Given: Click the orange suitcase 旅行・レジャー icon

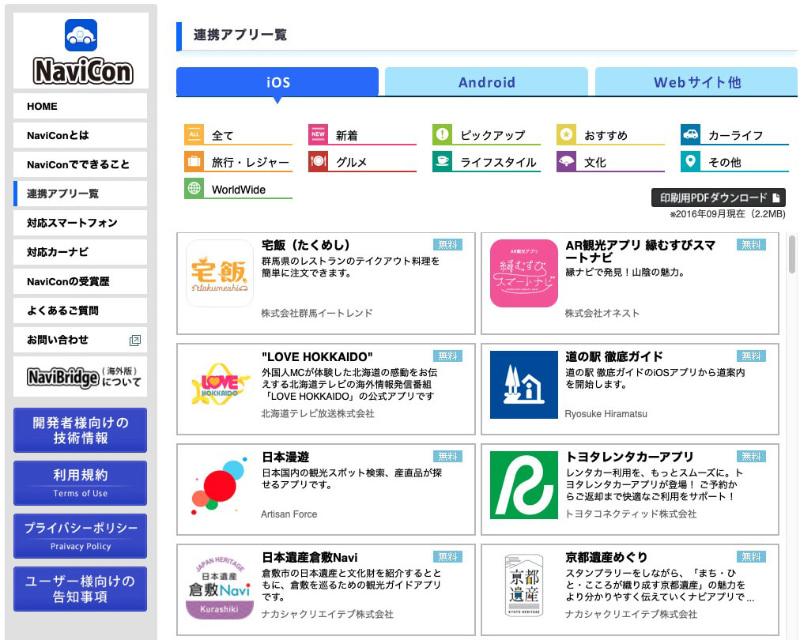Looking at the screenshot, I should pos(194,162).
